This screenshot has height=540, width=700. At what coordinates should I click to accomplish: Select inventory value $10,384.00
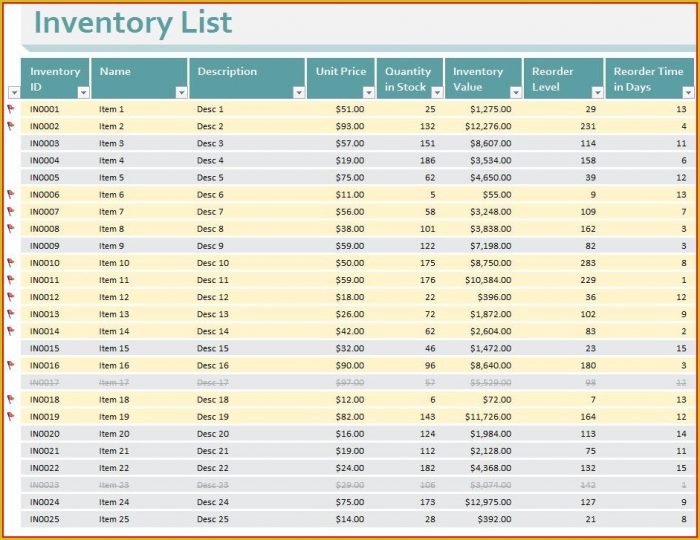488,280
